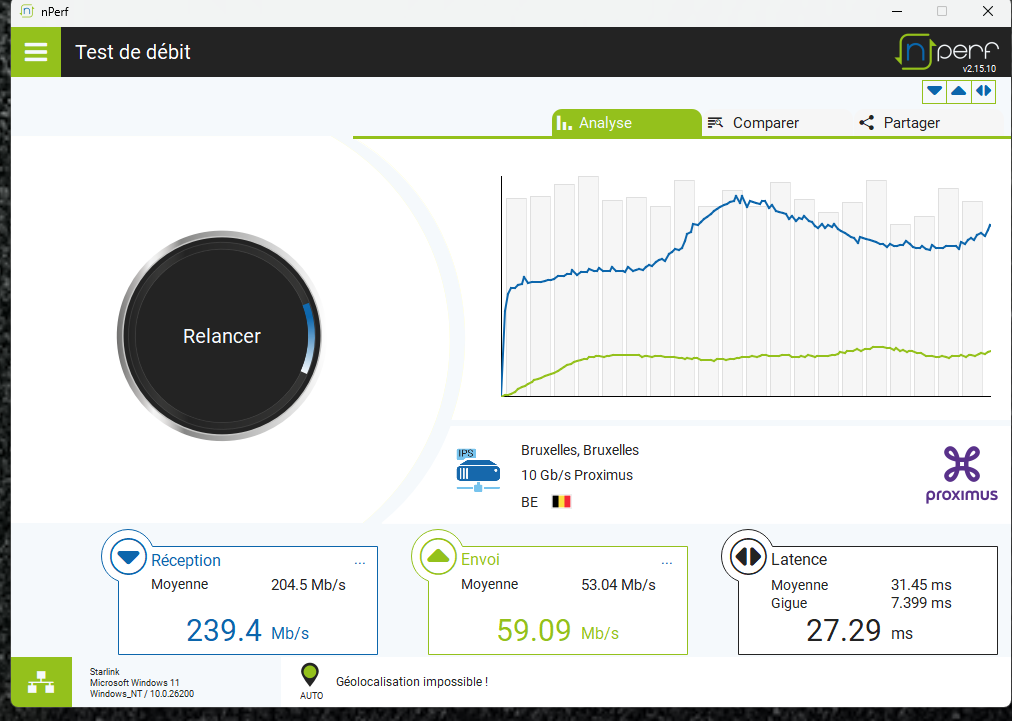Click the nPerf logo
The height and width of the screenshot is (721, 1012).
(946, 52)
